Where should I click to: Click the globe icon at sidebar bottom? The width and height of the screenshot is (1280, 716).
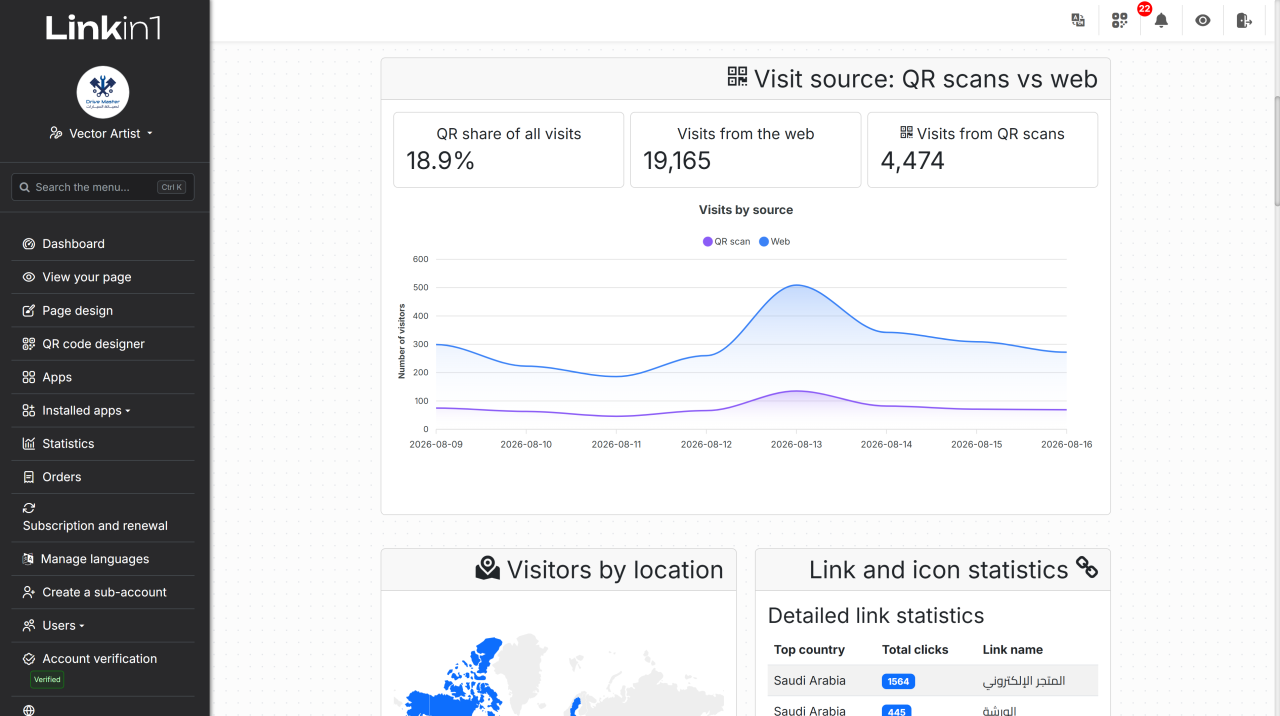29,710
